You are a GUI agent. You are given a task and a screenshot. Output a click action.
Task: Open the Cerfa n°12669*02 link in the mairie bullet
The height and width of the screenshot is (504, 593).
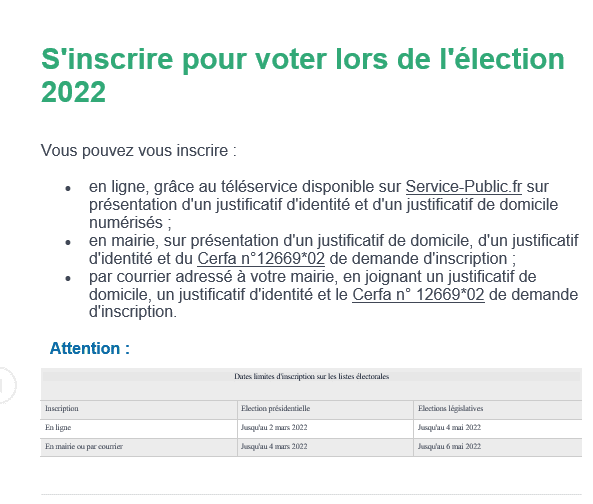pyautogui.click(x=261, y=259)
